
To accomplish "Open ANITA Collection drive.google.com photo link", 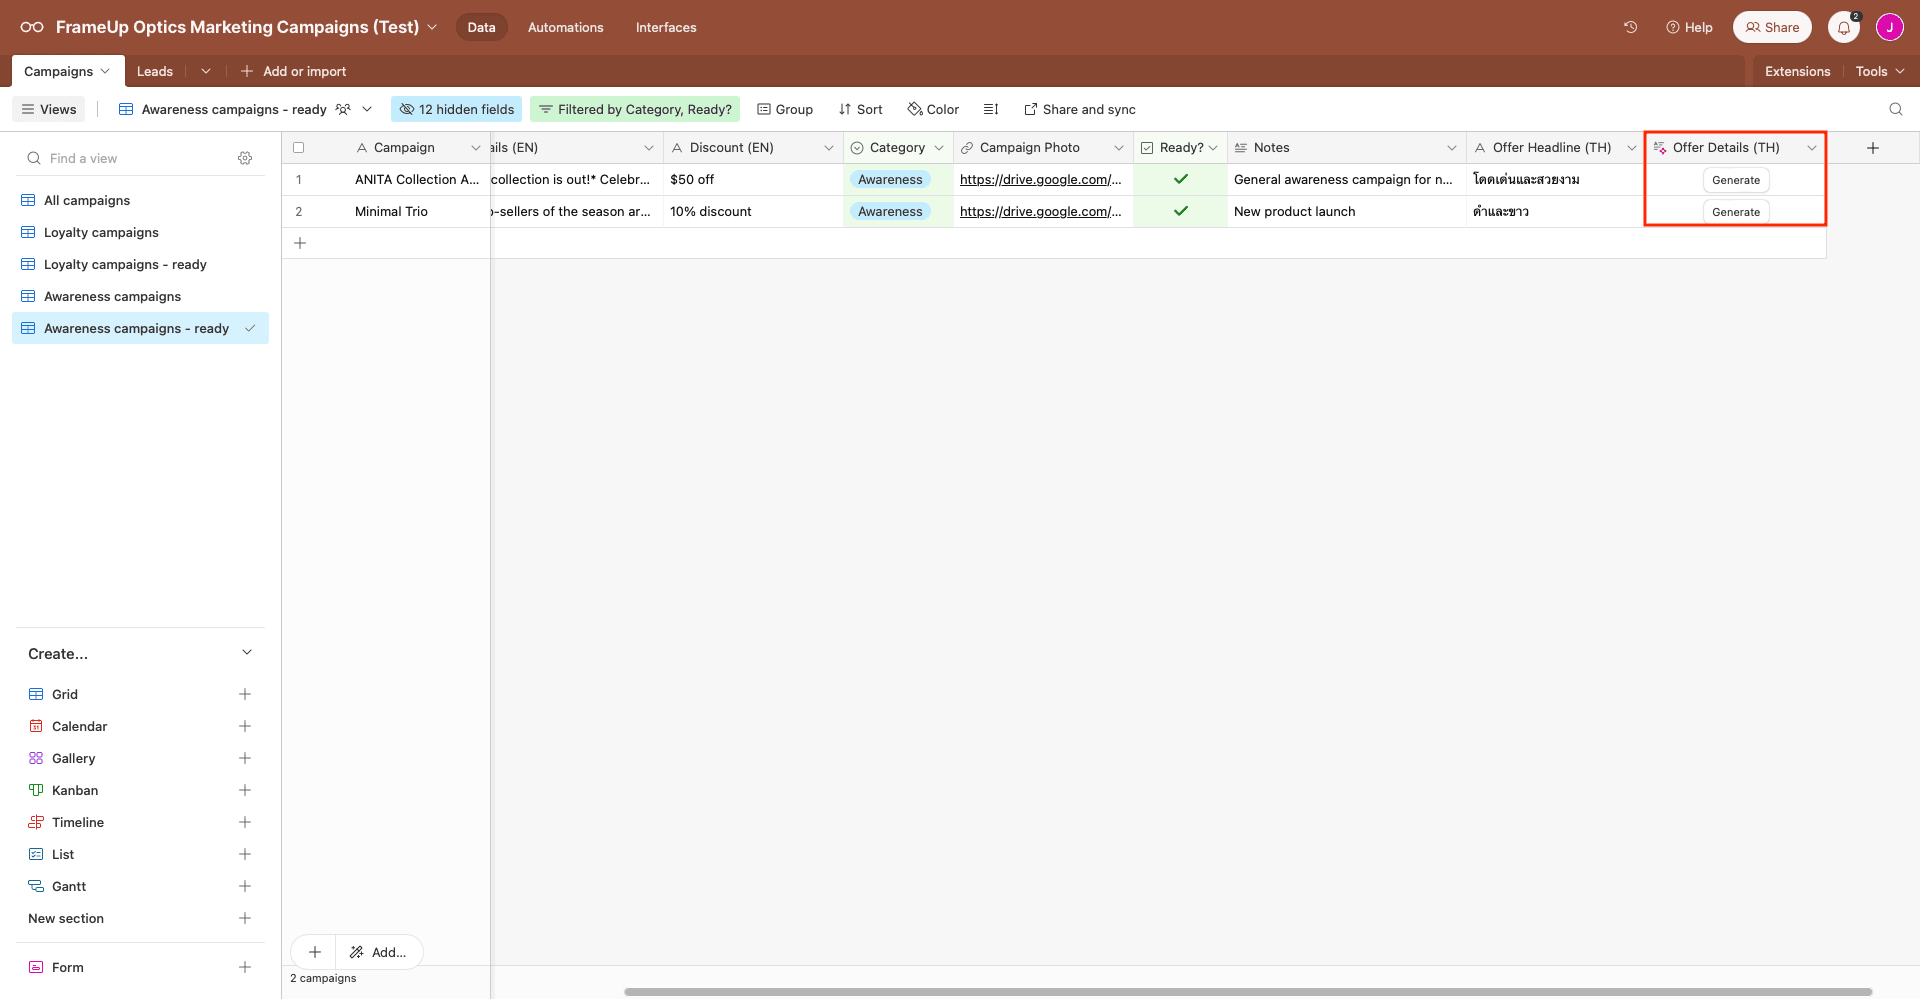I will click(x=1040, y=179).
